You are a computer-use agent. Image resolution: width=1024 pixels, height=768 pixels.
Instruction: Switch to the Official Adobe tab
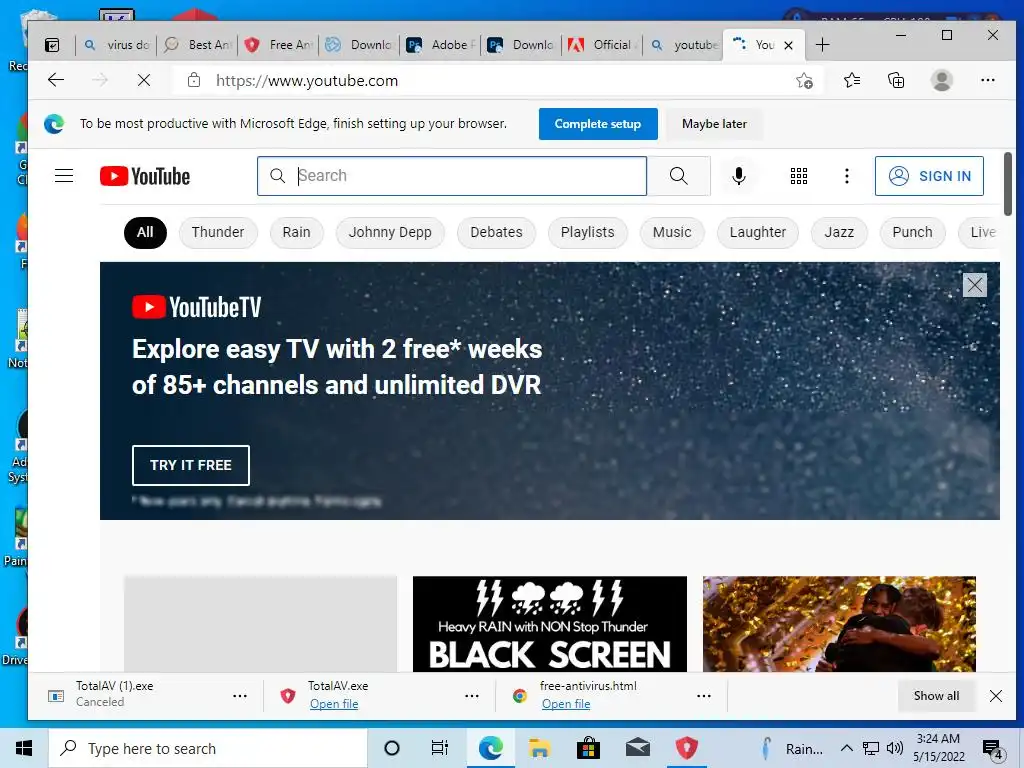[603, 45]
